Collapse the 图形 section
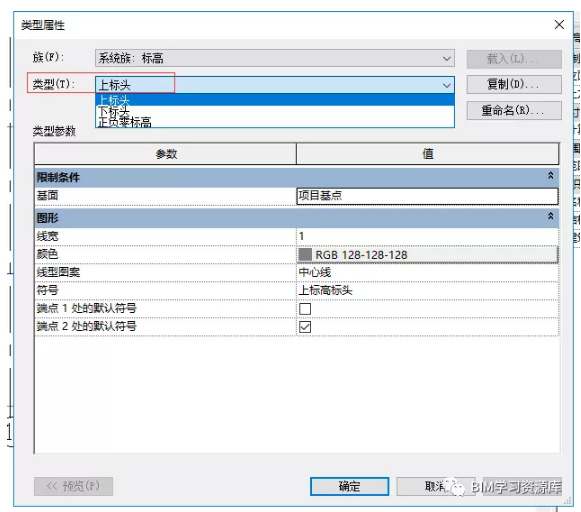Viewport: 581px width, 512px height. tap(551, 216)
